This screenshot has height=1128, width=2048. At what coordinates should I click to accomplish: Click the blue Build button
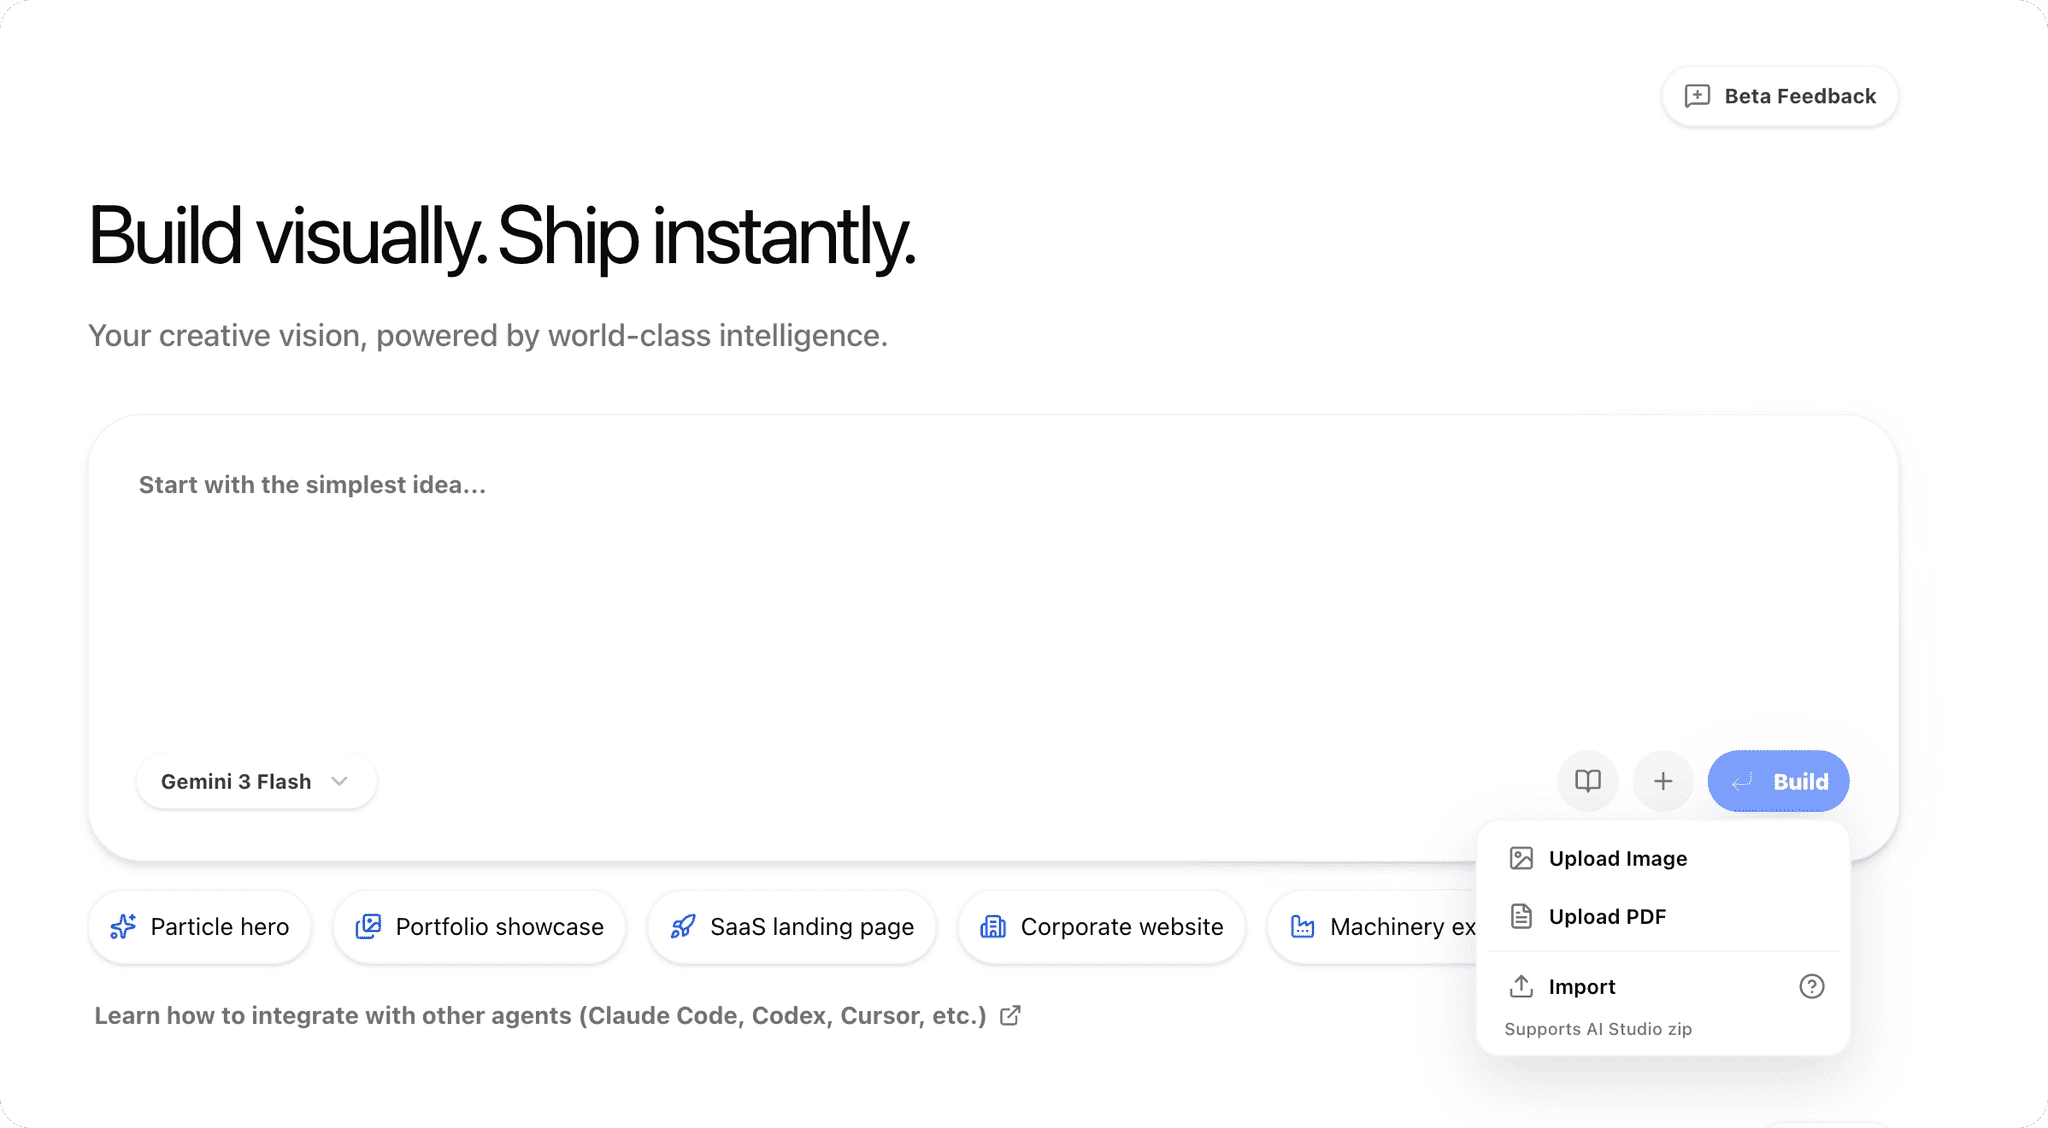coord(1778,781)
